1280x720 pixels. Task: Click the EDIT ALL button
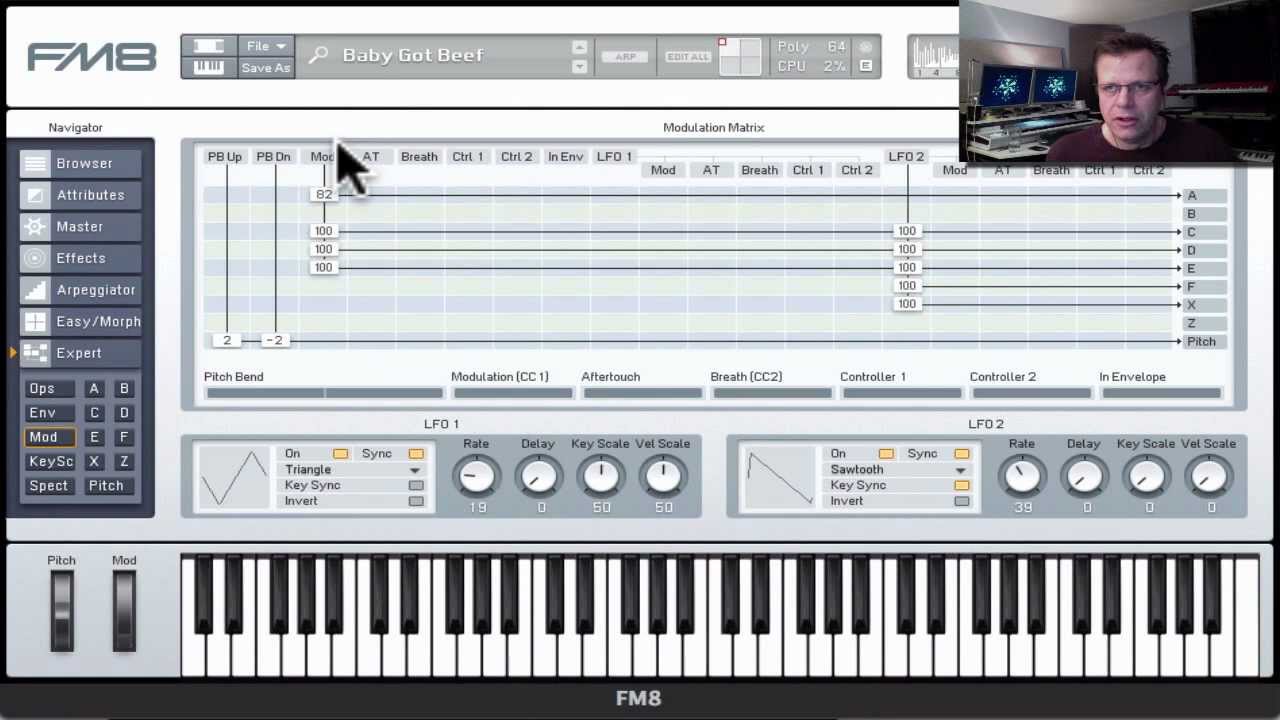point(688,57)
